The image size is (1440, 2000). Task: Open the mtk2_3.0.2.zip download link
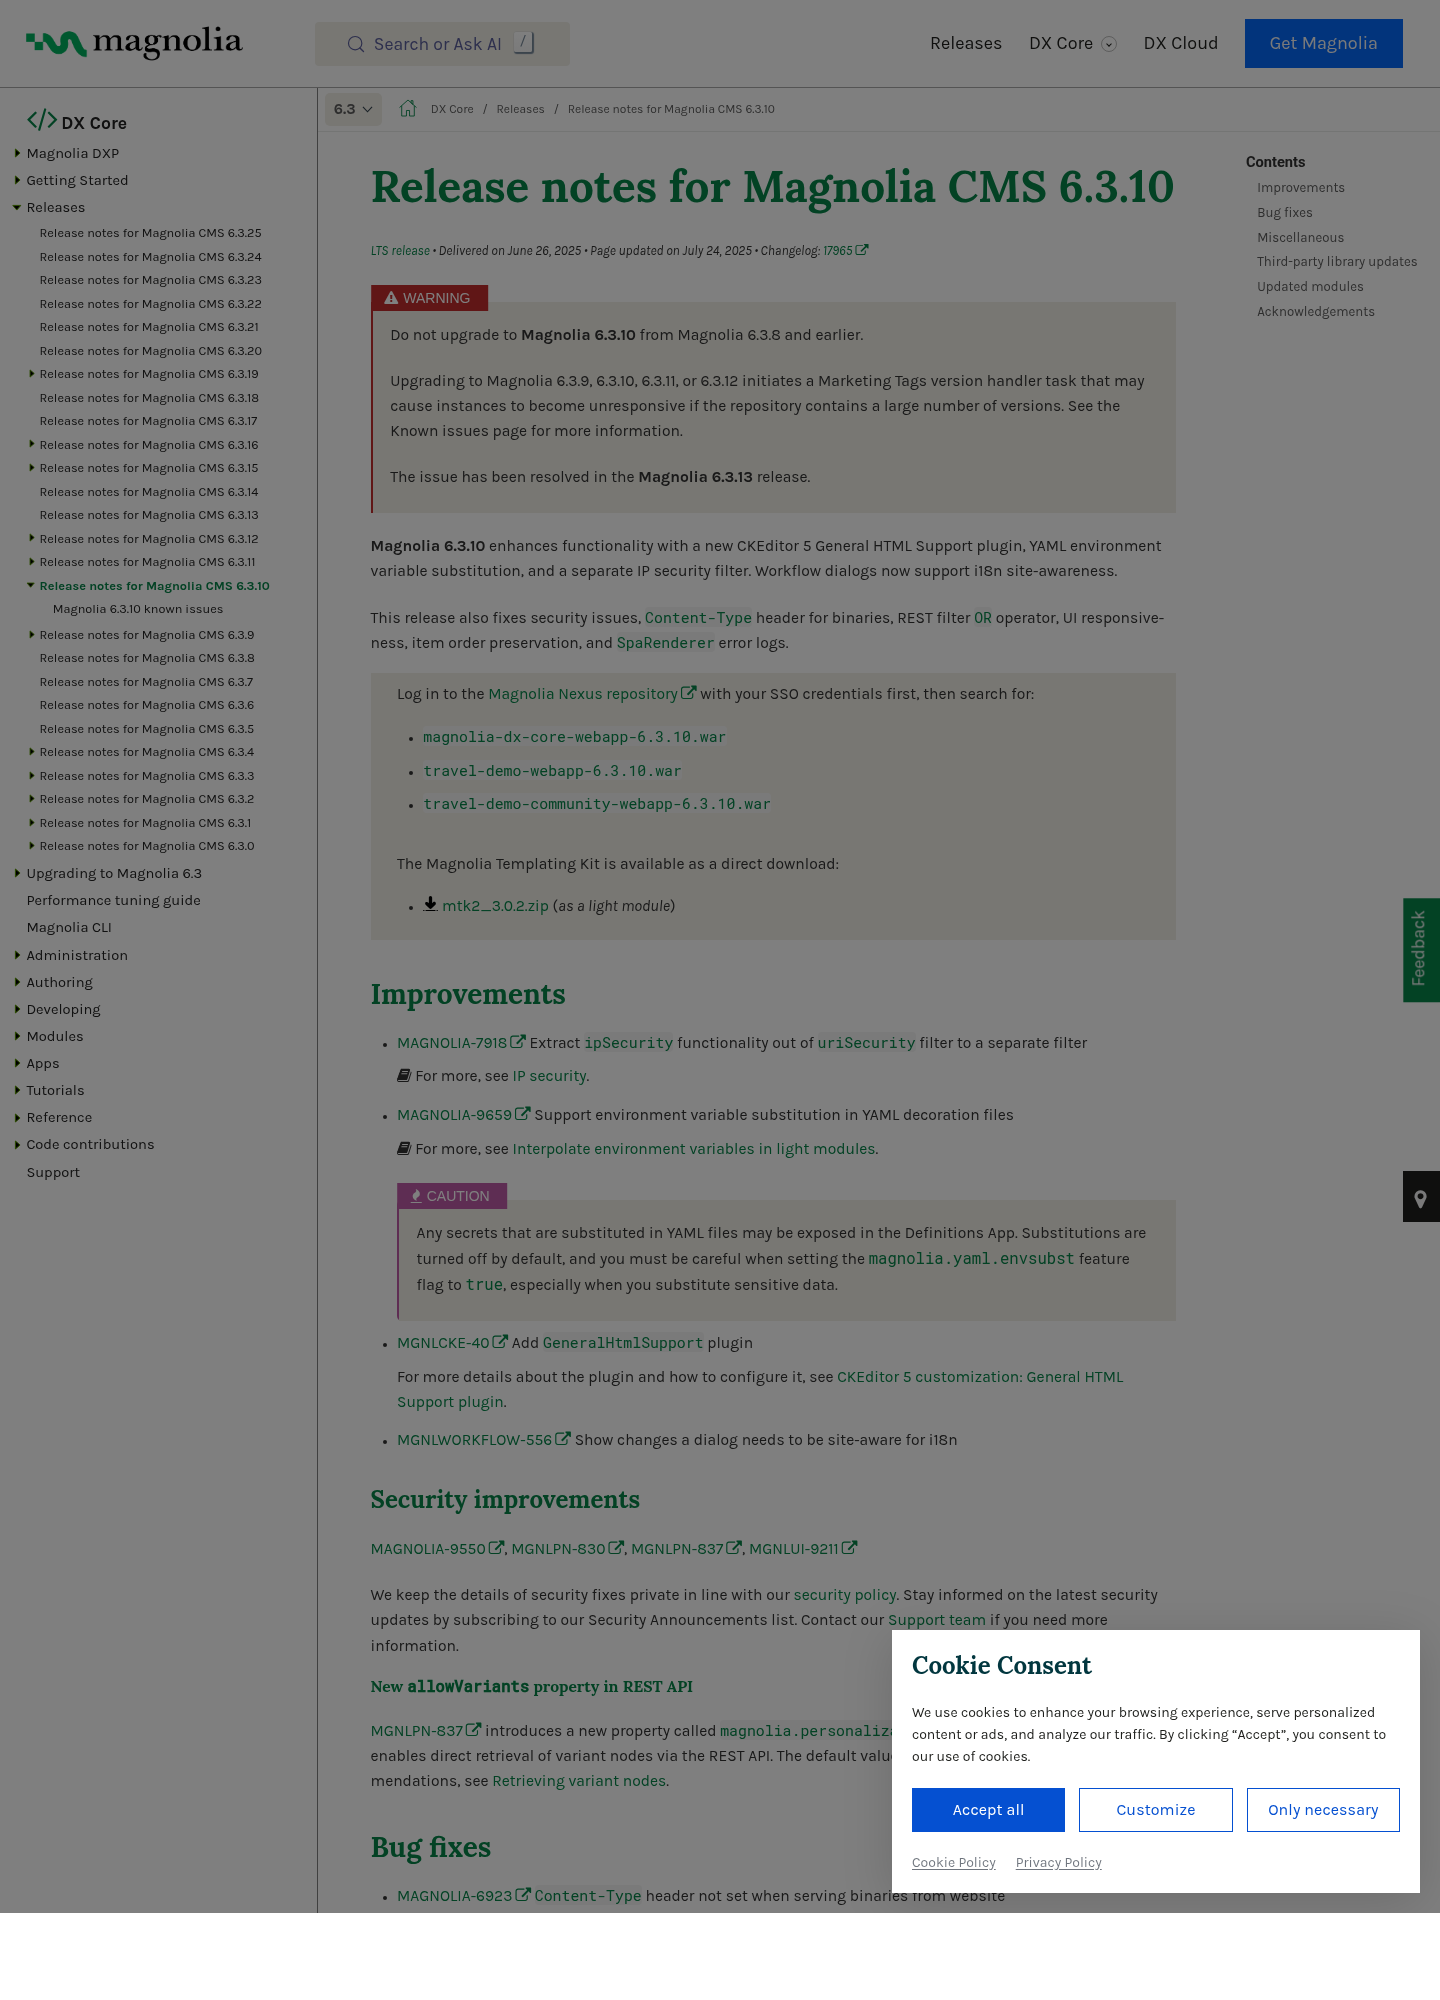pos(496,906)
